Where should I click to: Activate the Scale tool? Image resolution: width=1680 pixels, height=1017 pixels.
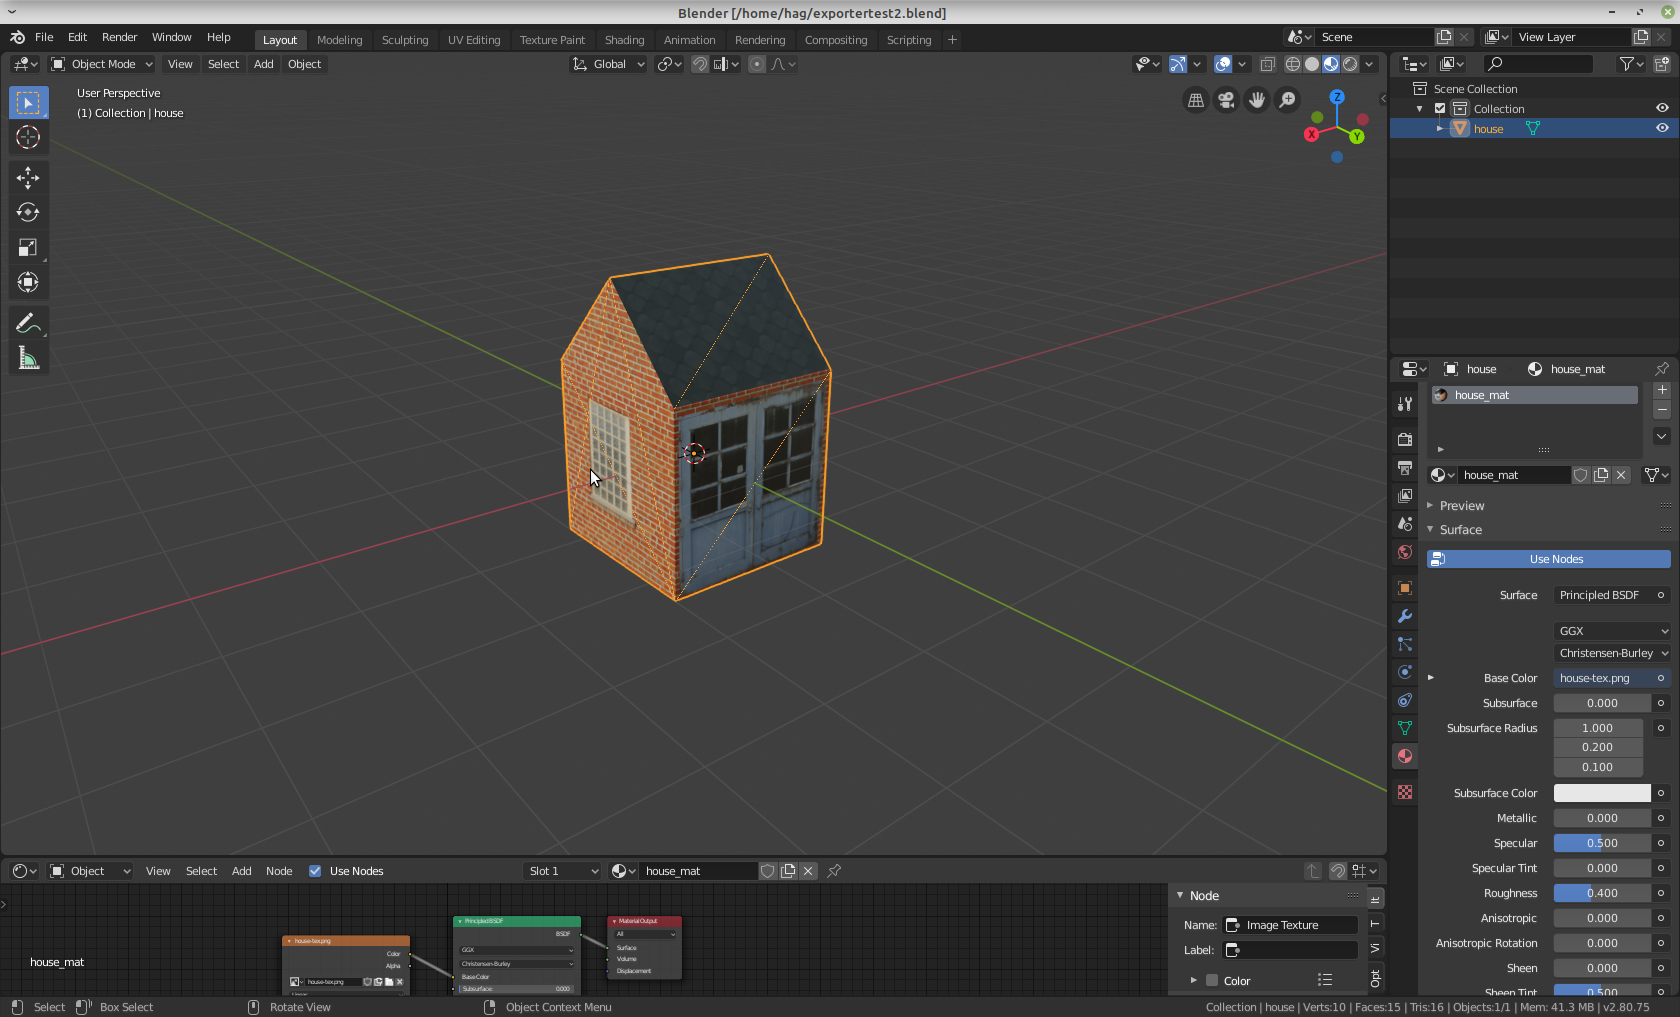click(28, 248)
